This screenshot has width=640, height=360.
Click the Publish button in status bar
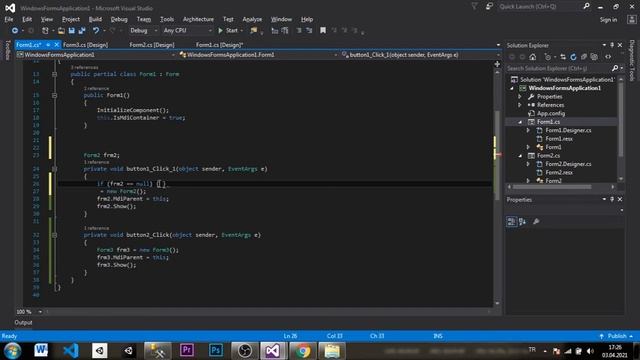coord(617,336)
